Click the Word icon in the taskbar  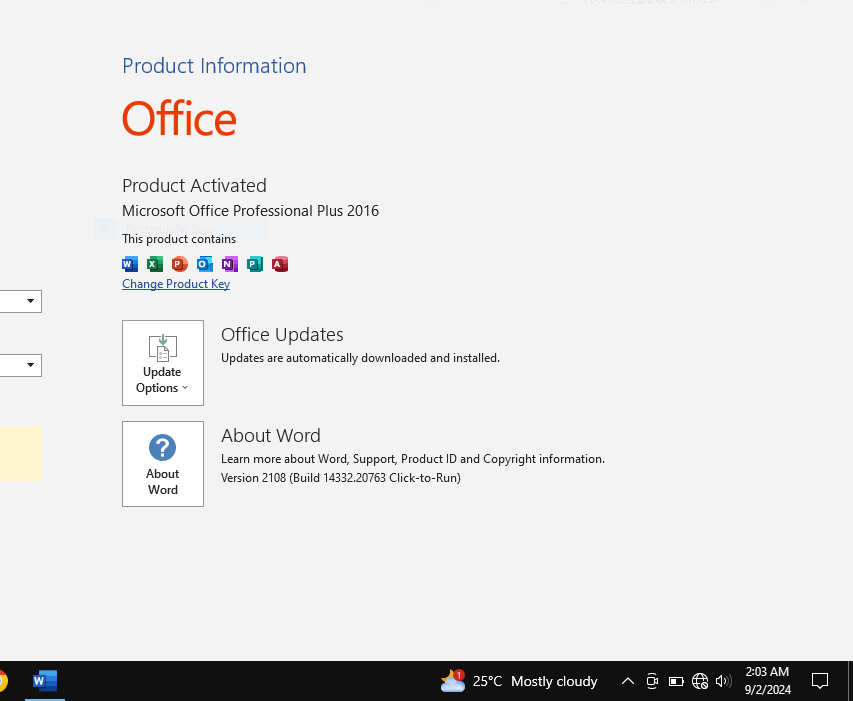click(45, 681)
